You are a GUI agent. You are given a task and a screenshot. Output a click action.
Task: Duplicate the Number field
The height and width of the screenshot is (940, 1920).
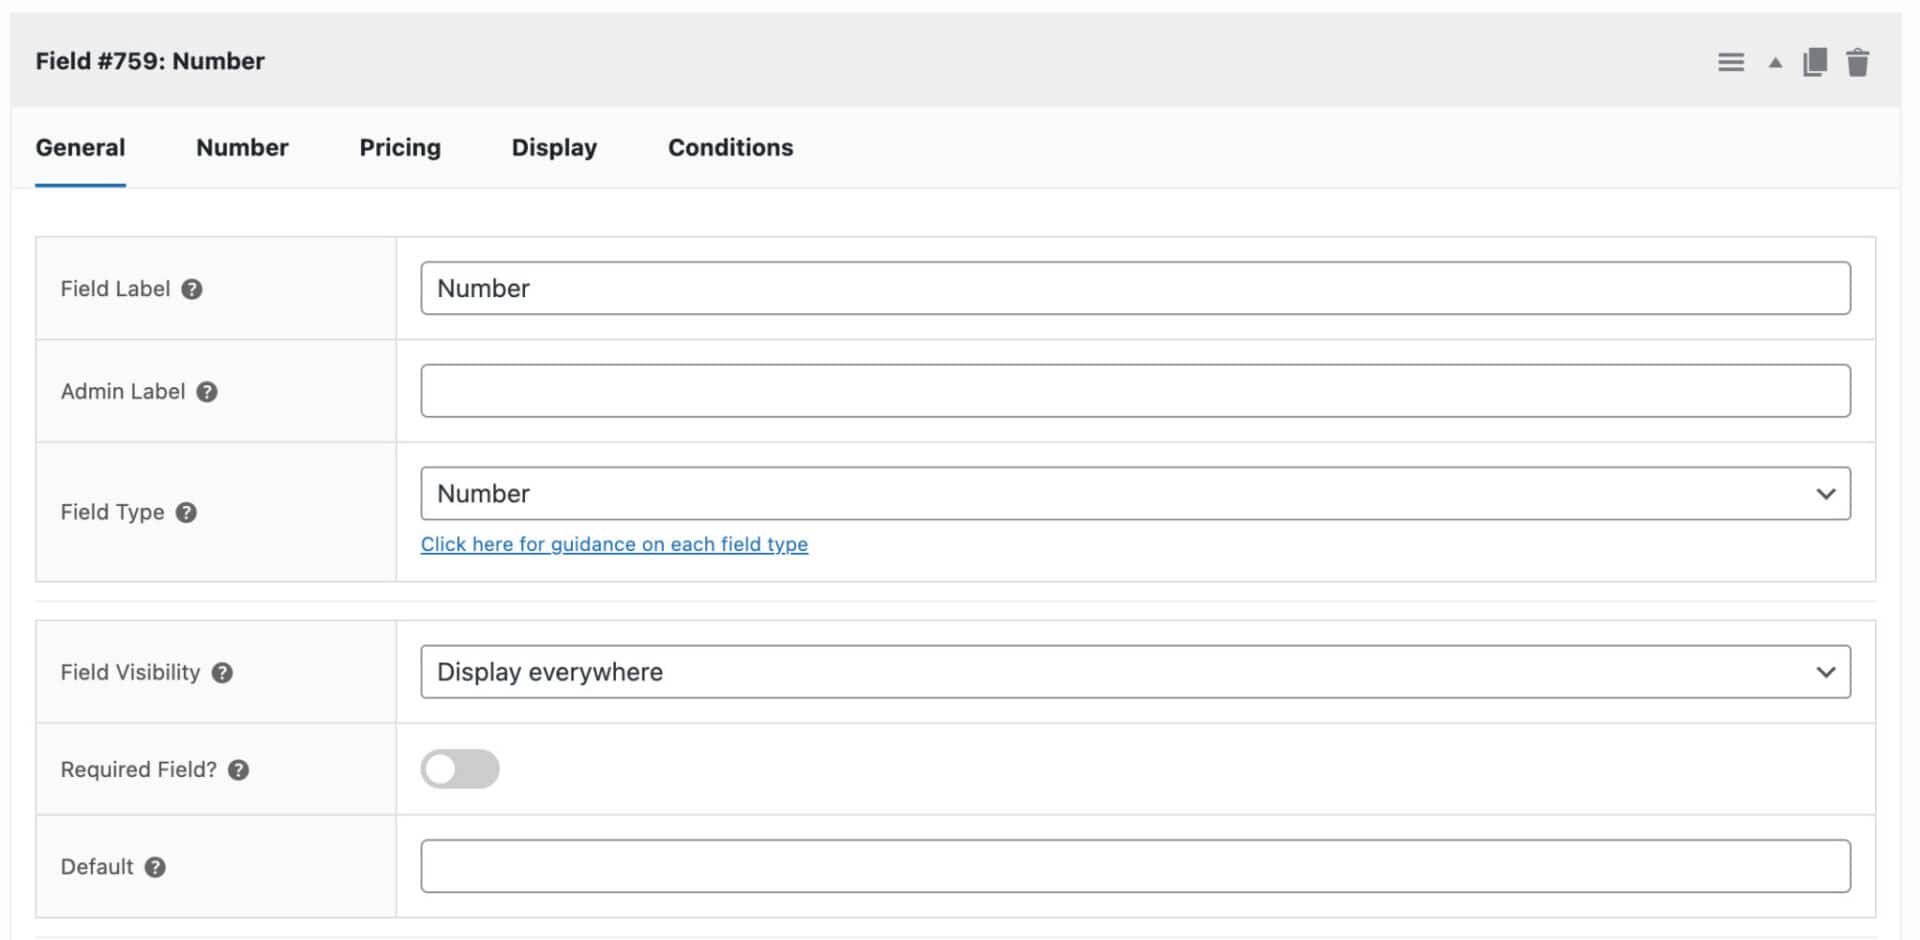point(1815,61)
